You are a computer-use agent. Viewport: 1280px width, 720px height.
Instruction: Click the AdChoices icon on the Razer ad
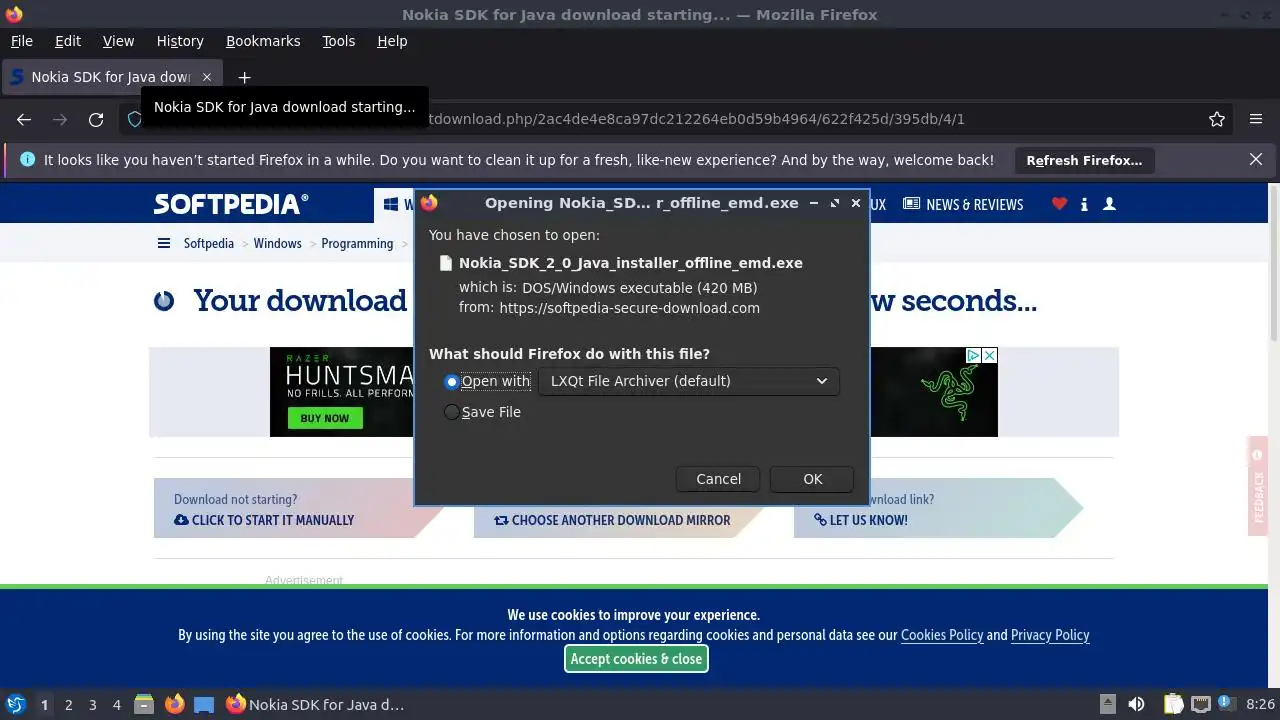tap(973, 355)
